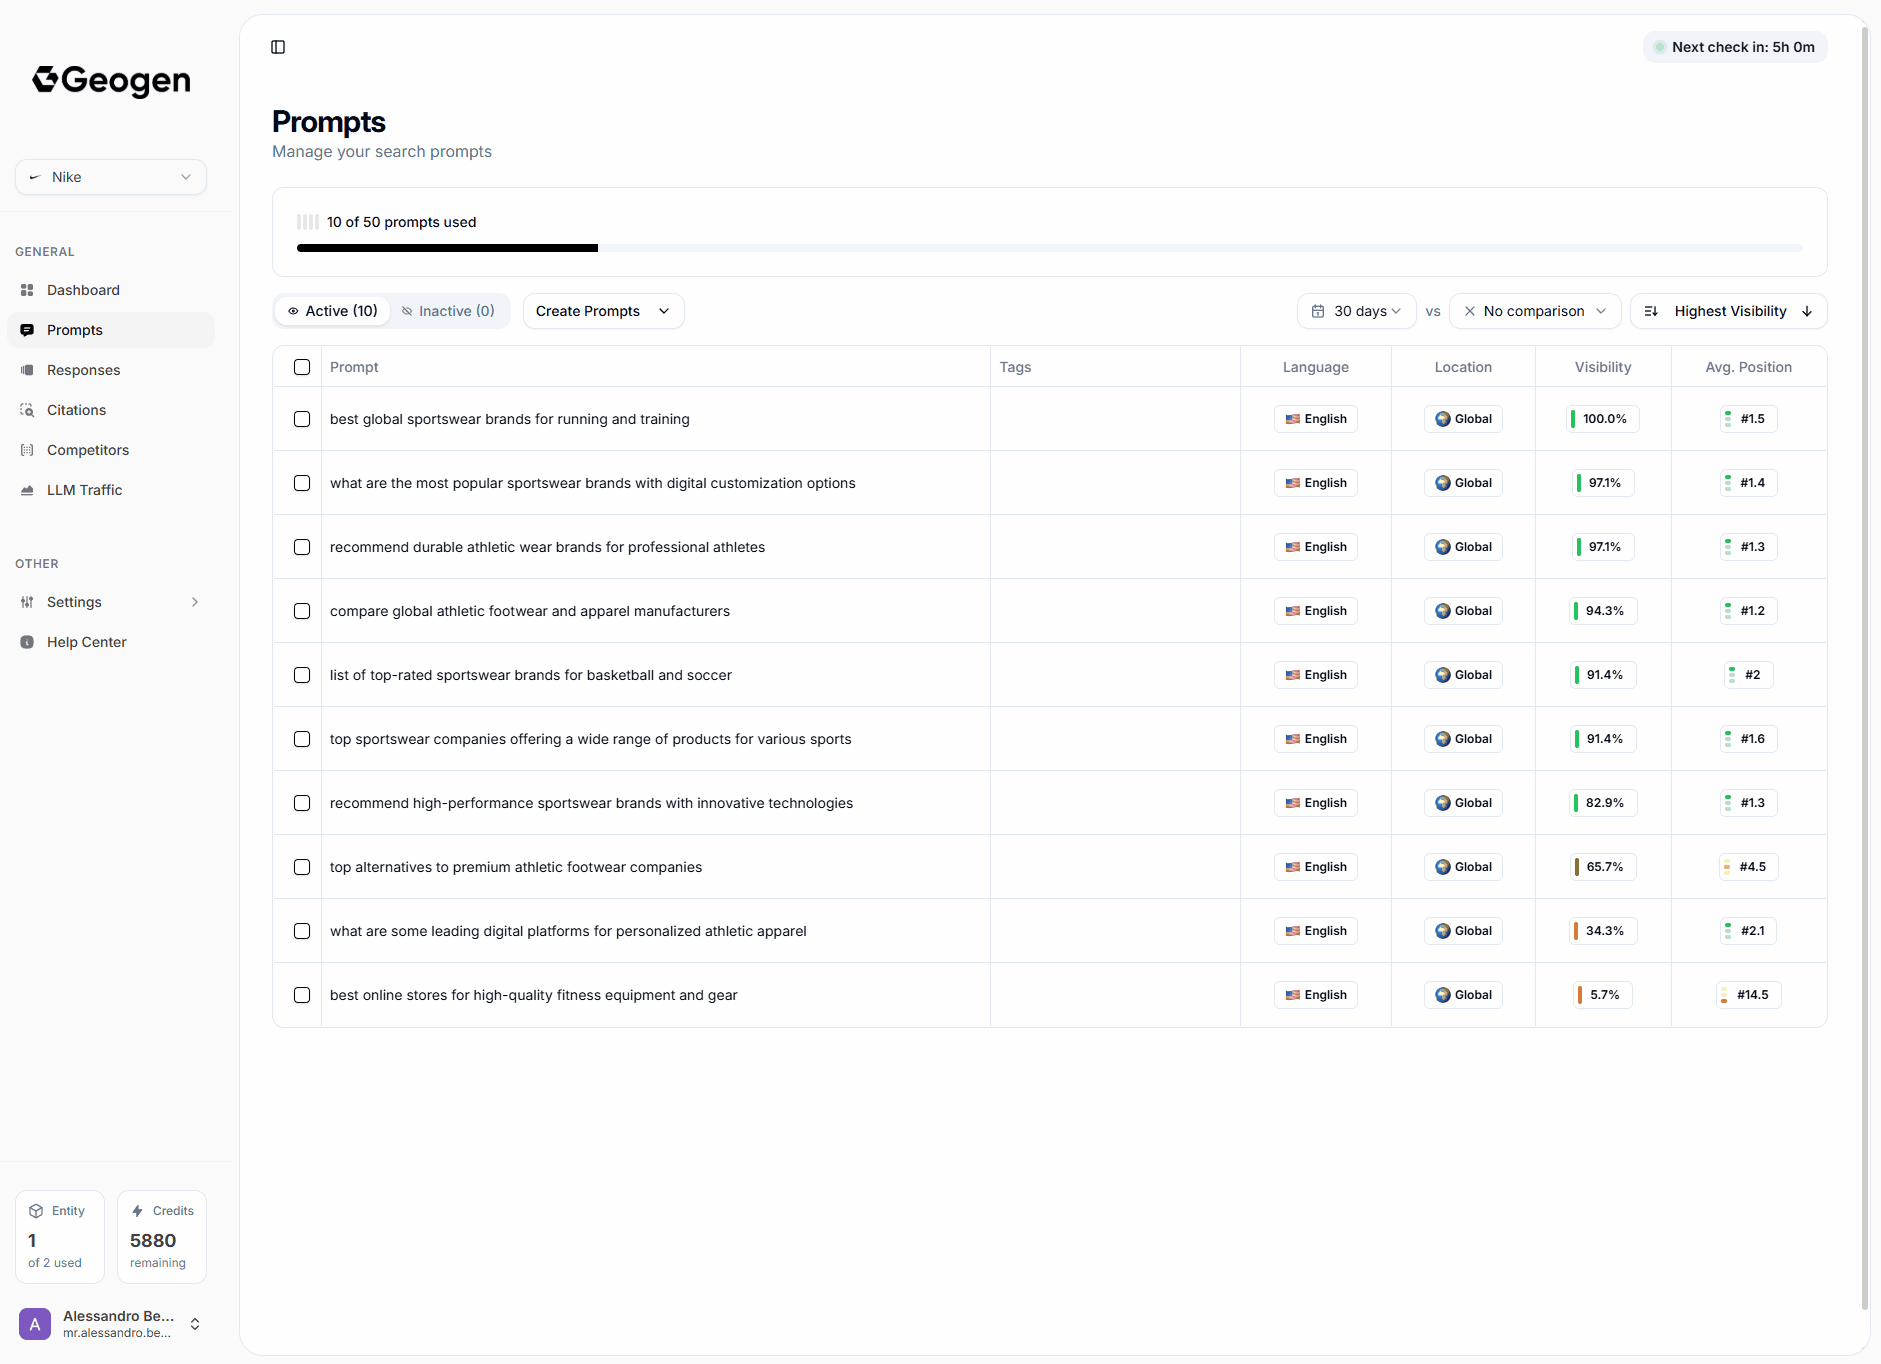Image resolution: width=1881 pixels, height=1364 pixels.
Task: Click the Help Center icon
Action: (27, 642)
